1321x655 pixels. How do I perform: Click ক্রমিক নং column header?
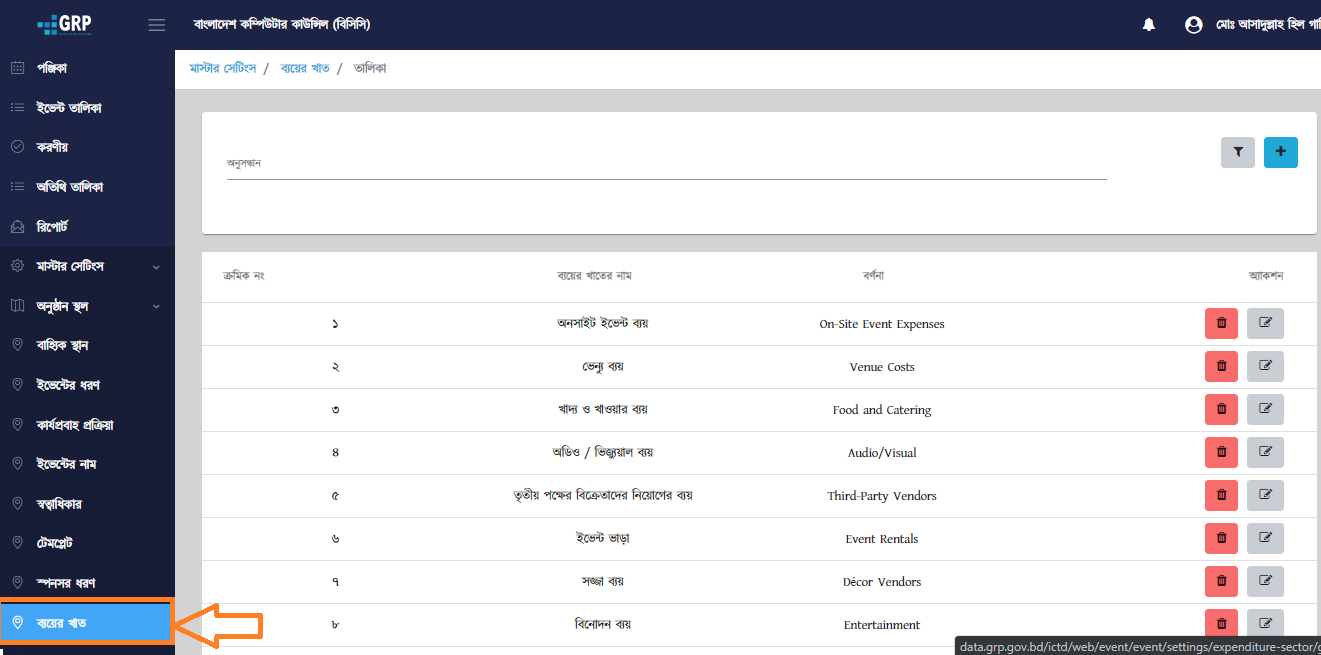tap(244, 275)
